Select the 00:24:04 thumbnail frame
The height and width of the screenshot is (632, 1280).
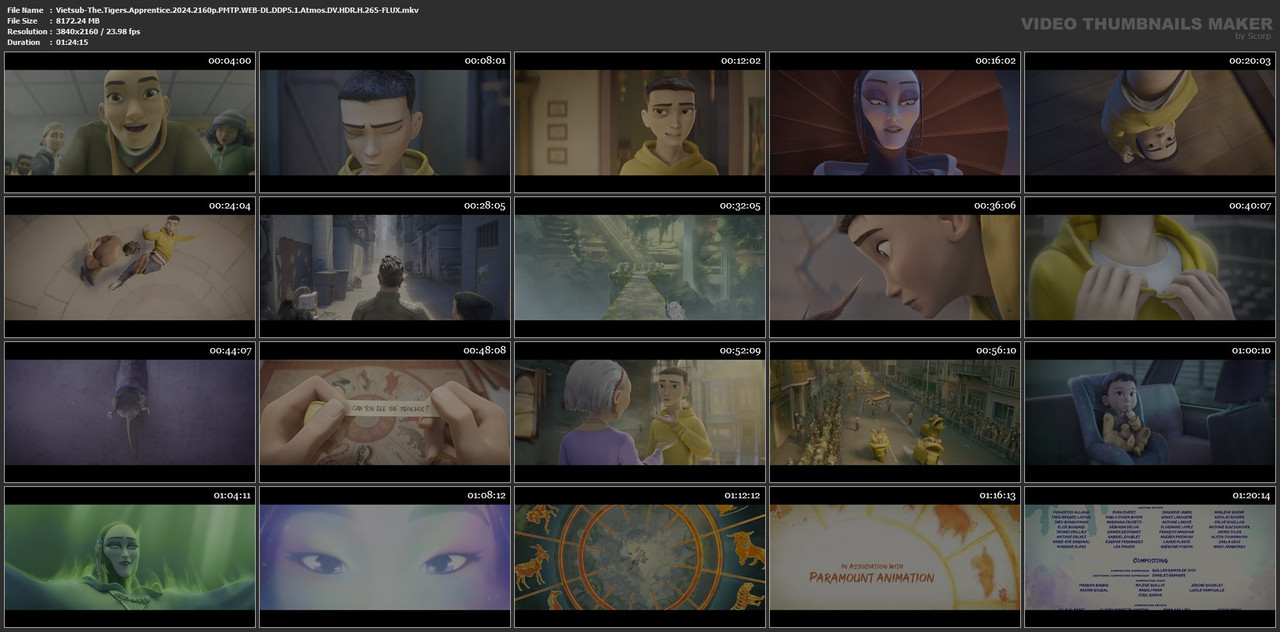point(130,267)
